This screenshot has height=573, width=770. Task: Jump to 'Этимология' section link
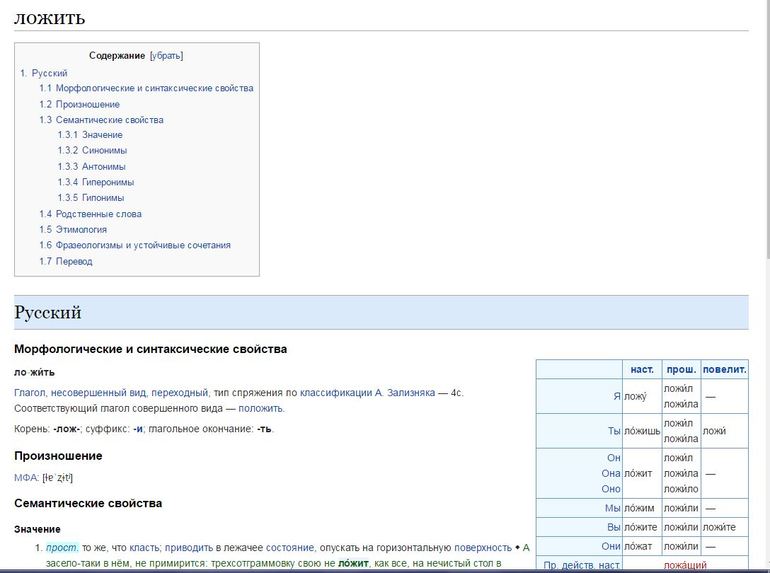click(81, 230)
